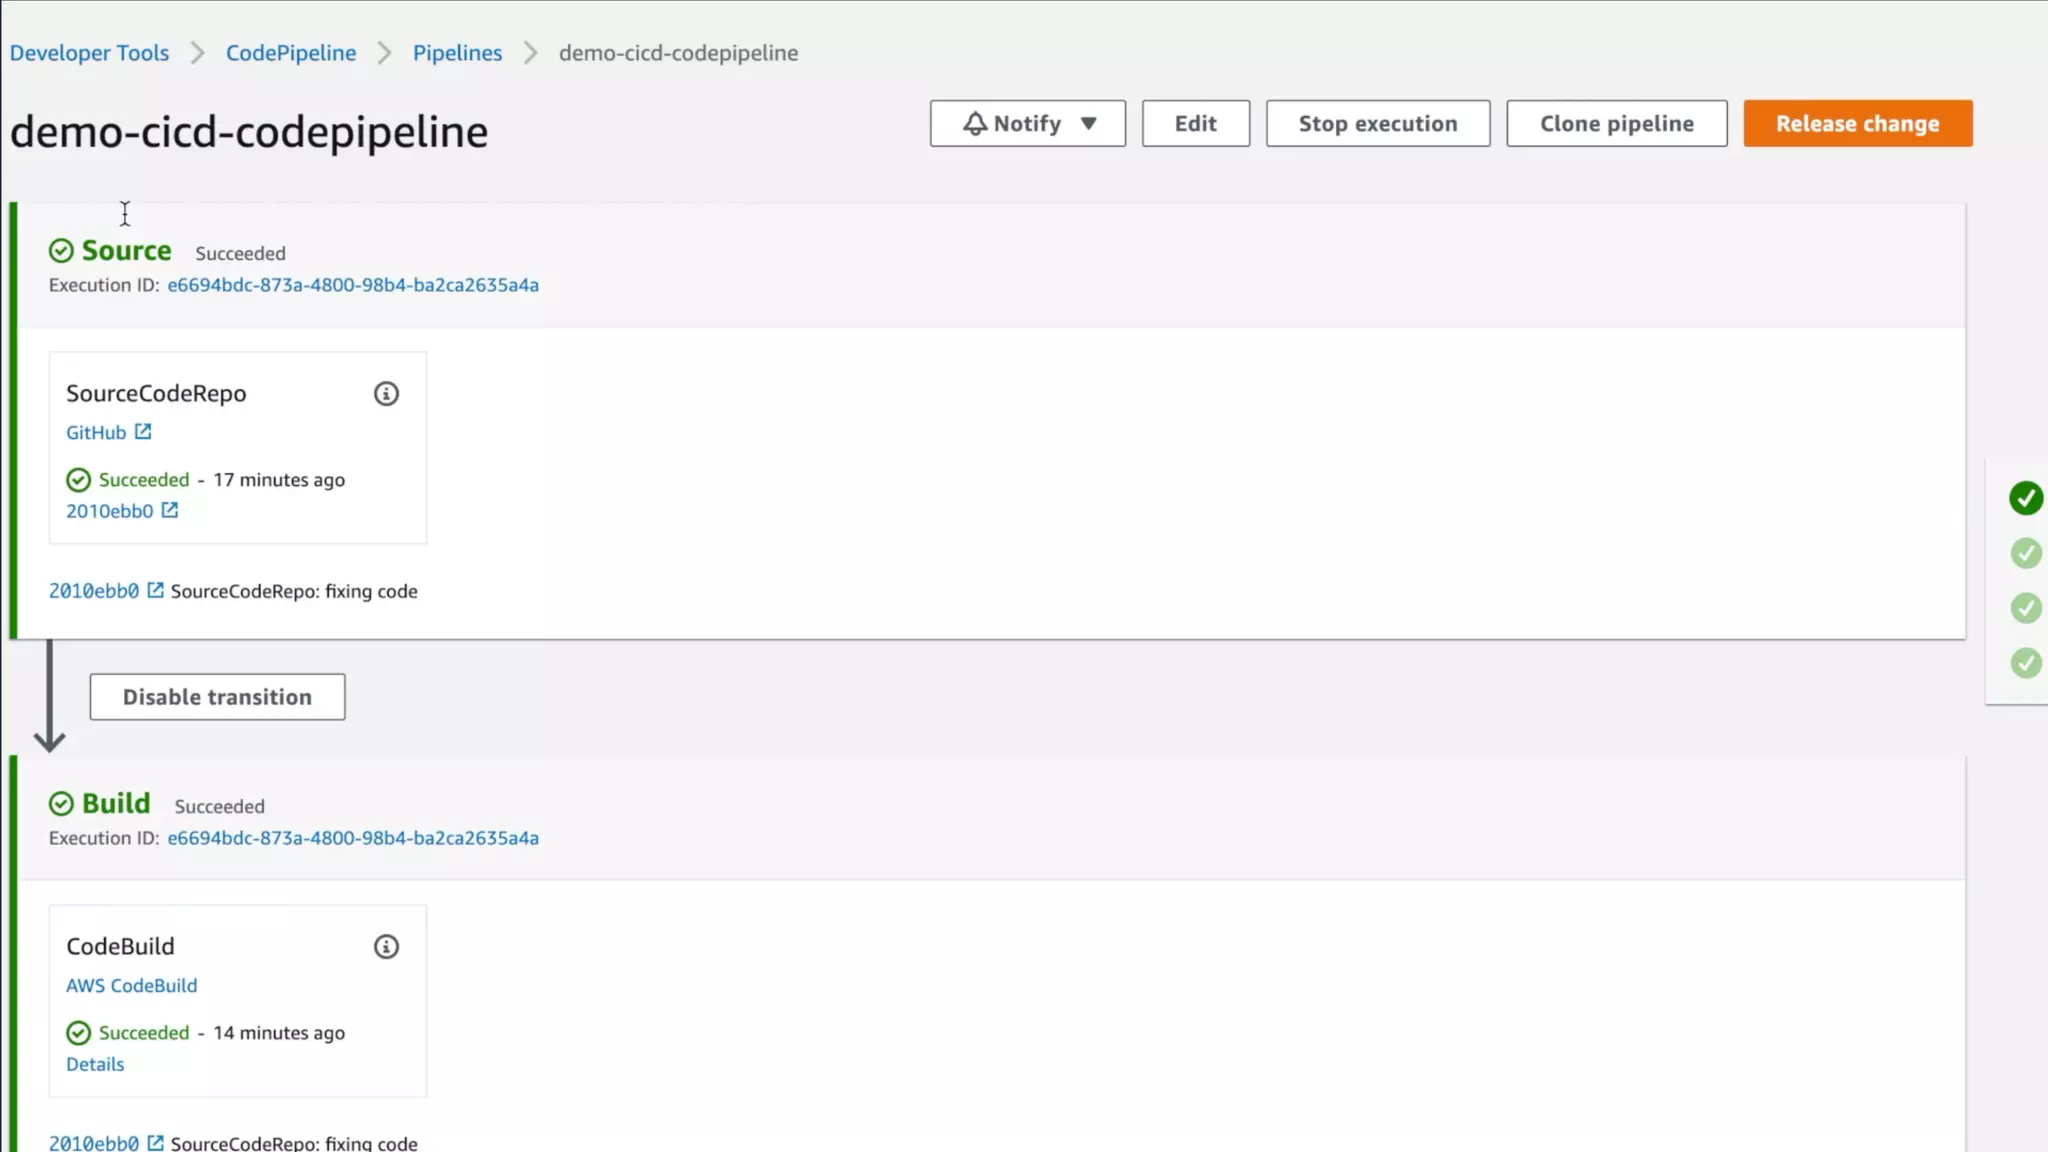Image resolution: width=2048 pixels, height=1152 pixels.
Task: Click the Source stage title
Action: 126,250
